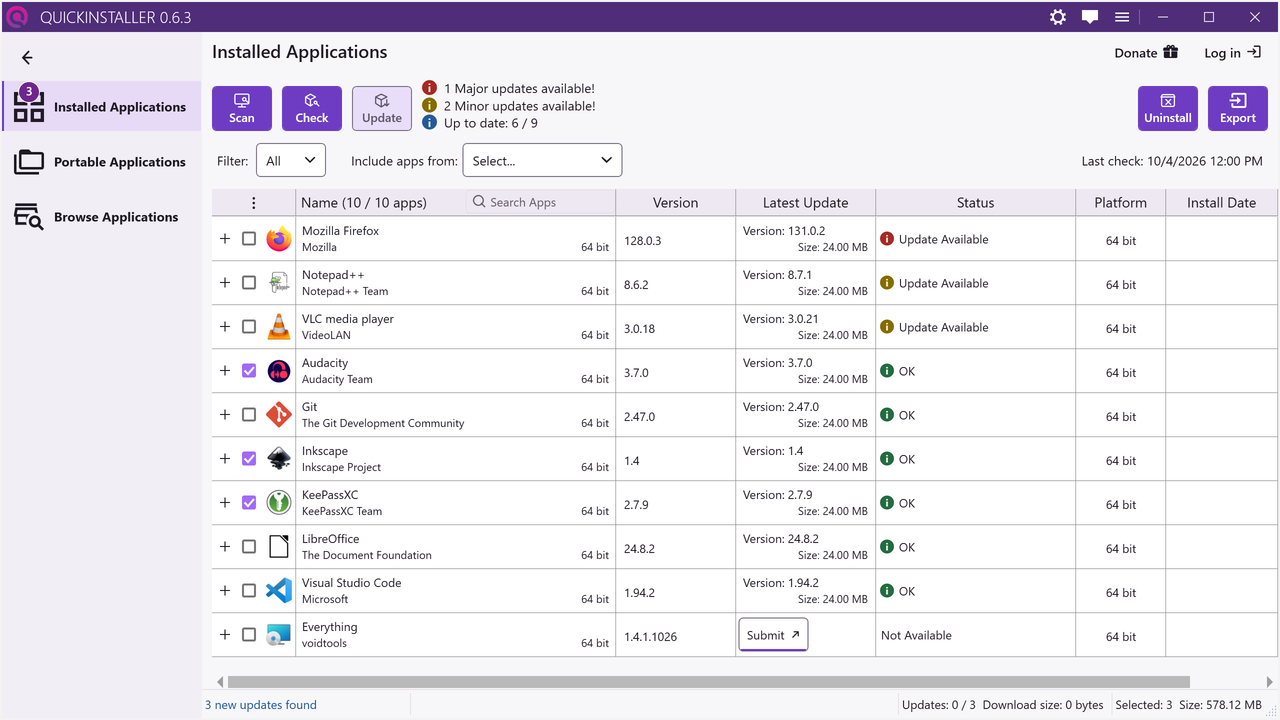Click the Mozilla Firefox app icon
The image size is (1280, 720).
coord(279,239)
